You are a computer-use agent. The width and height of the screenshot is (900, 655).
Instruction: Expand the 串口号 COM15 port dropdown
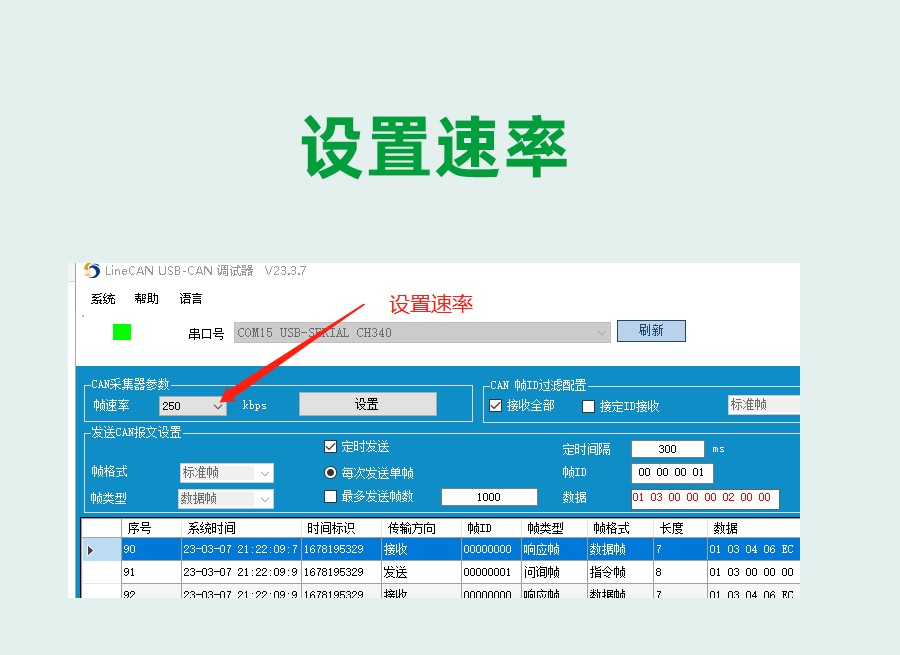601,333
